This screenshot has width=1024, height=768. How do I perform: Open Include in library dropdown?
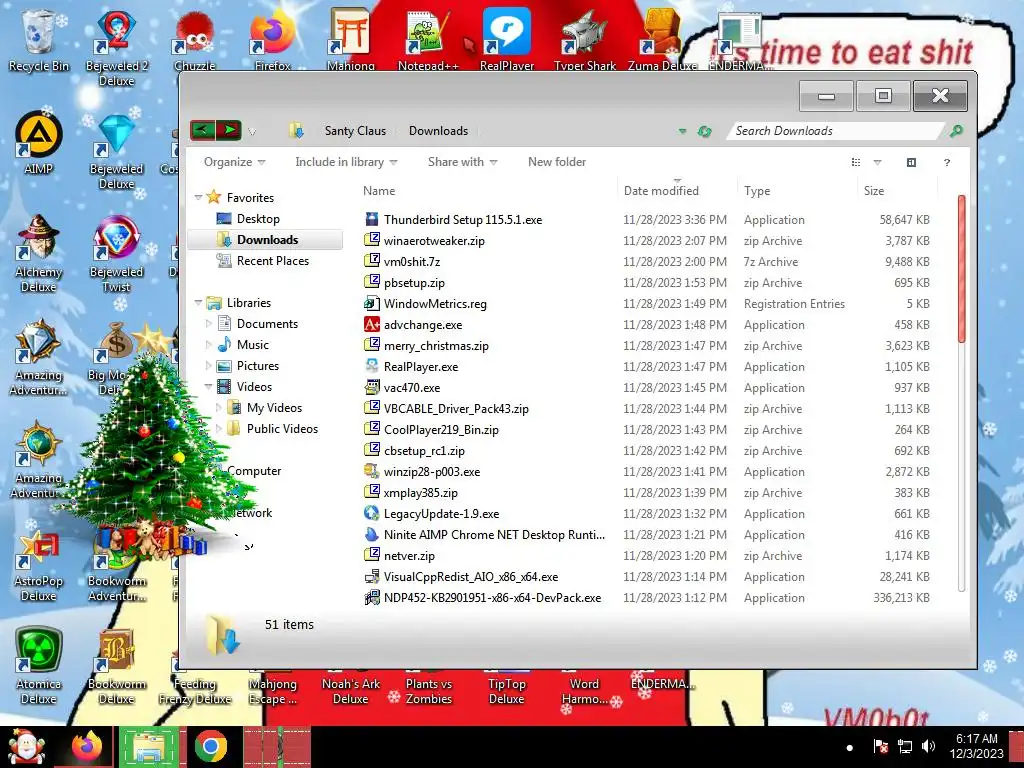346,162
